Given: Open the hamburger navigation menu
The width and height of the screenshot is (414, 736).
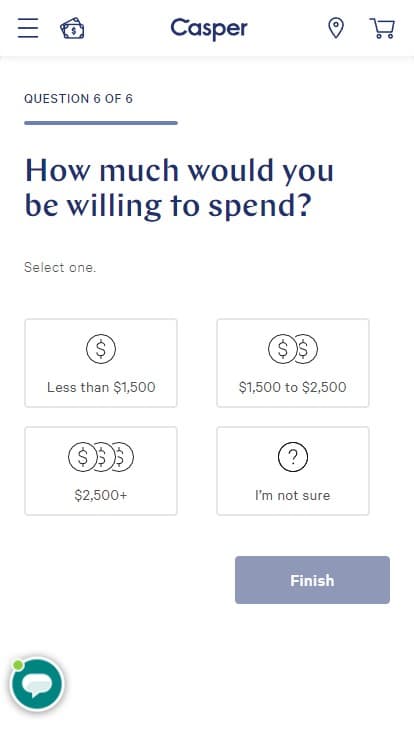Looking at the screenshot, I should (28, 28).
